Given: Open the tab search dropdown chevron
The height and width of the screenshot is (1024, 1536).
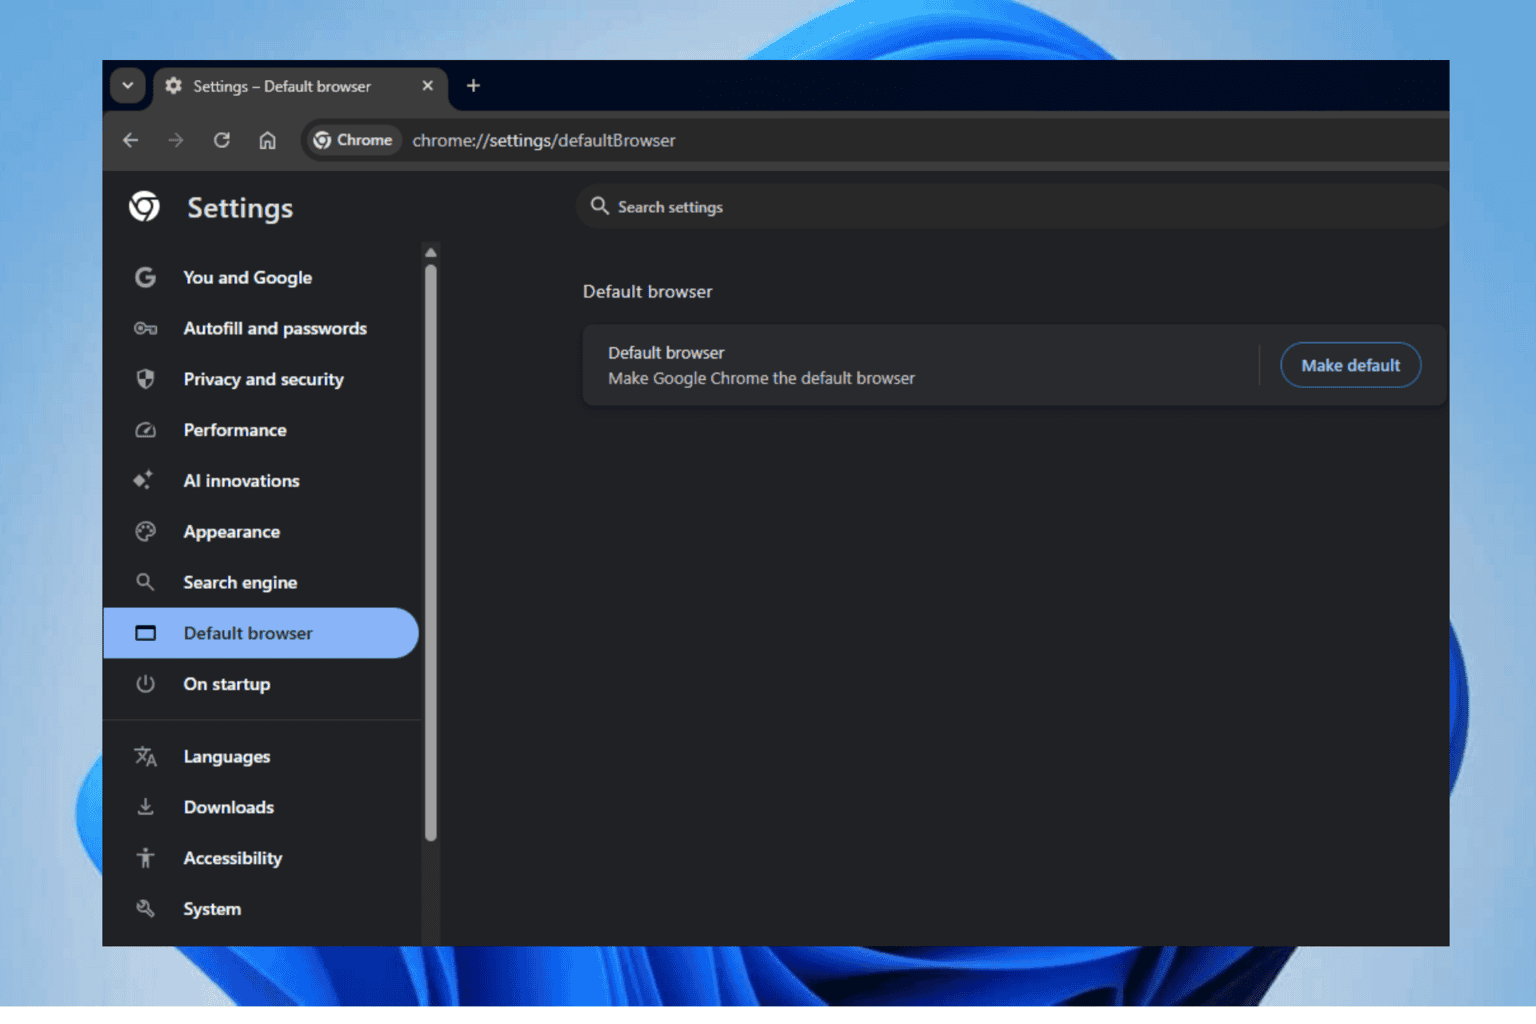Looking at the screenshot, I should [128, 86].
